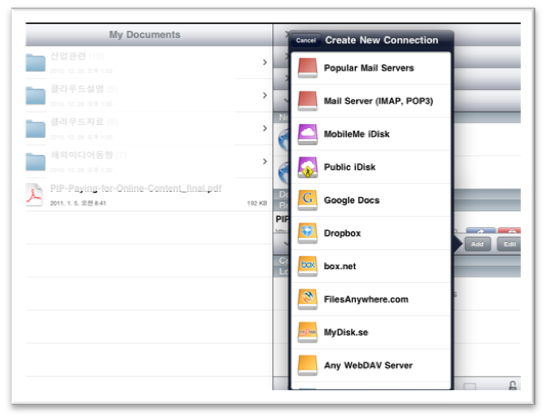Click the folder icon for 클라우드자료

point(35,129)
